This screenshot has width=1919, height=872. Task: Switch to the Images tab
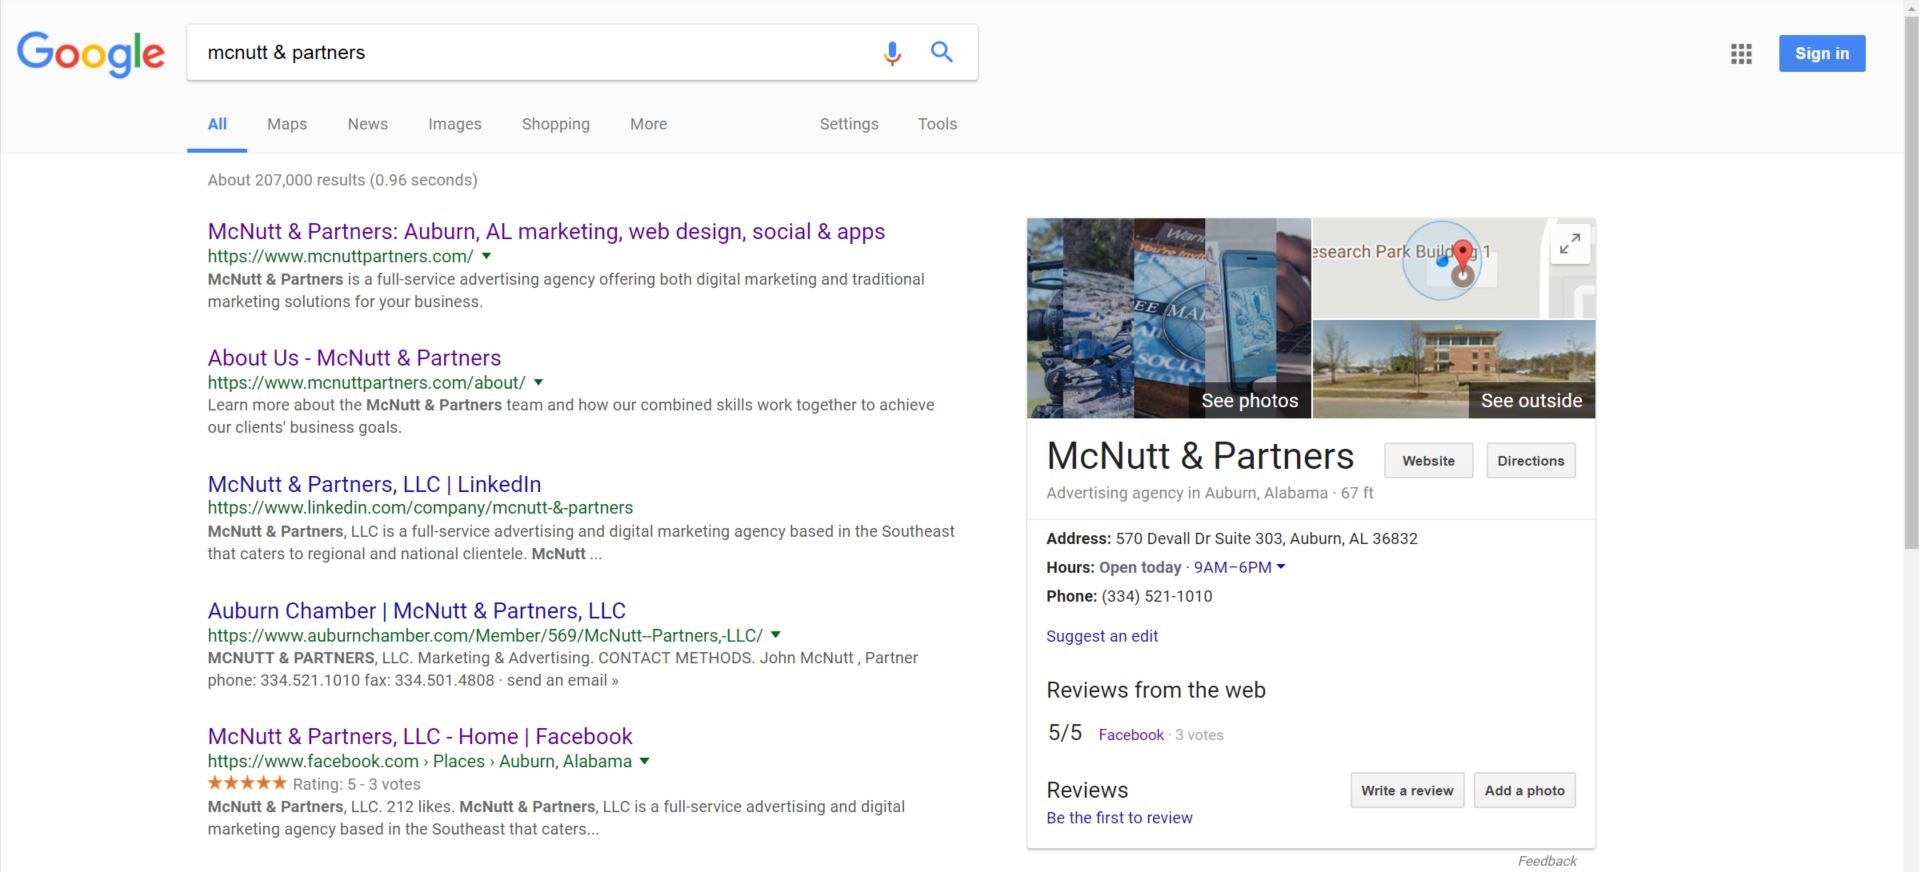[454, 124]
